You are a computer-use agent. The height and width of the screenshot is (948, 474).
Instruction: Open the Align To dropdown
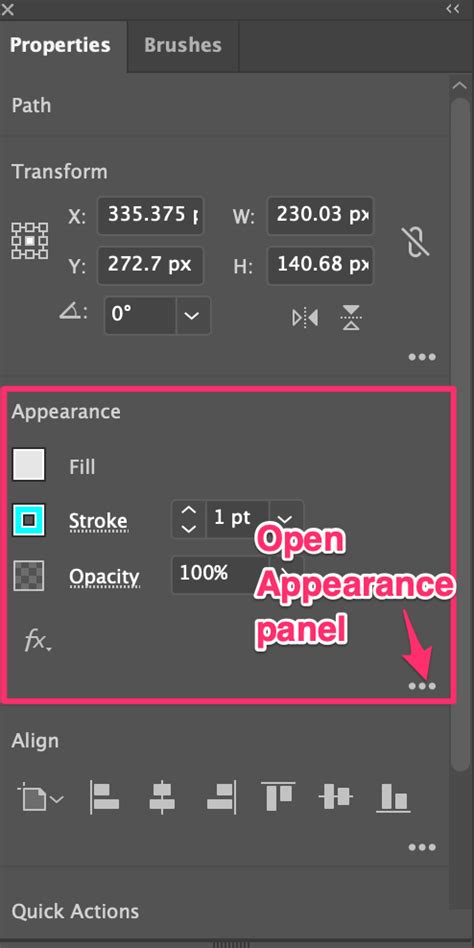[41, 798]
